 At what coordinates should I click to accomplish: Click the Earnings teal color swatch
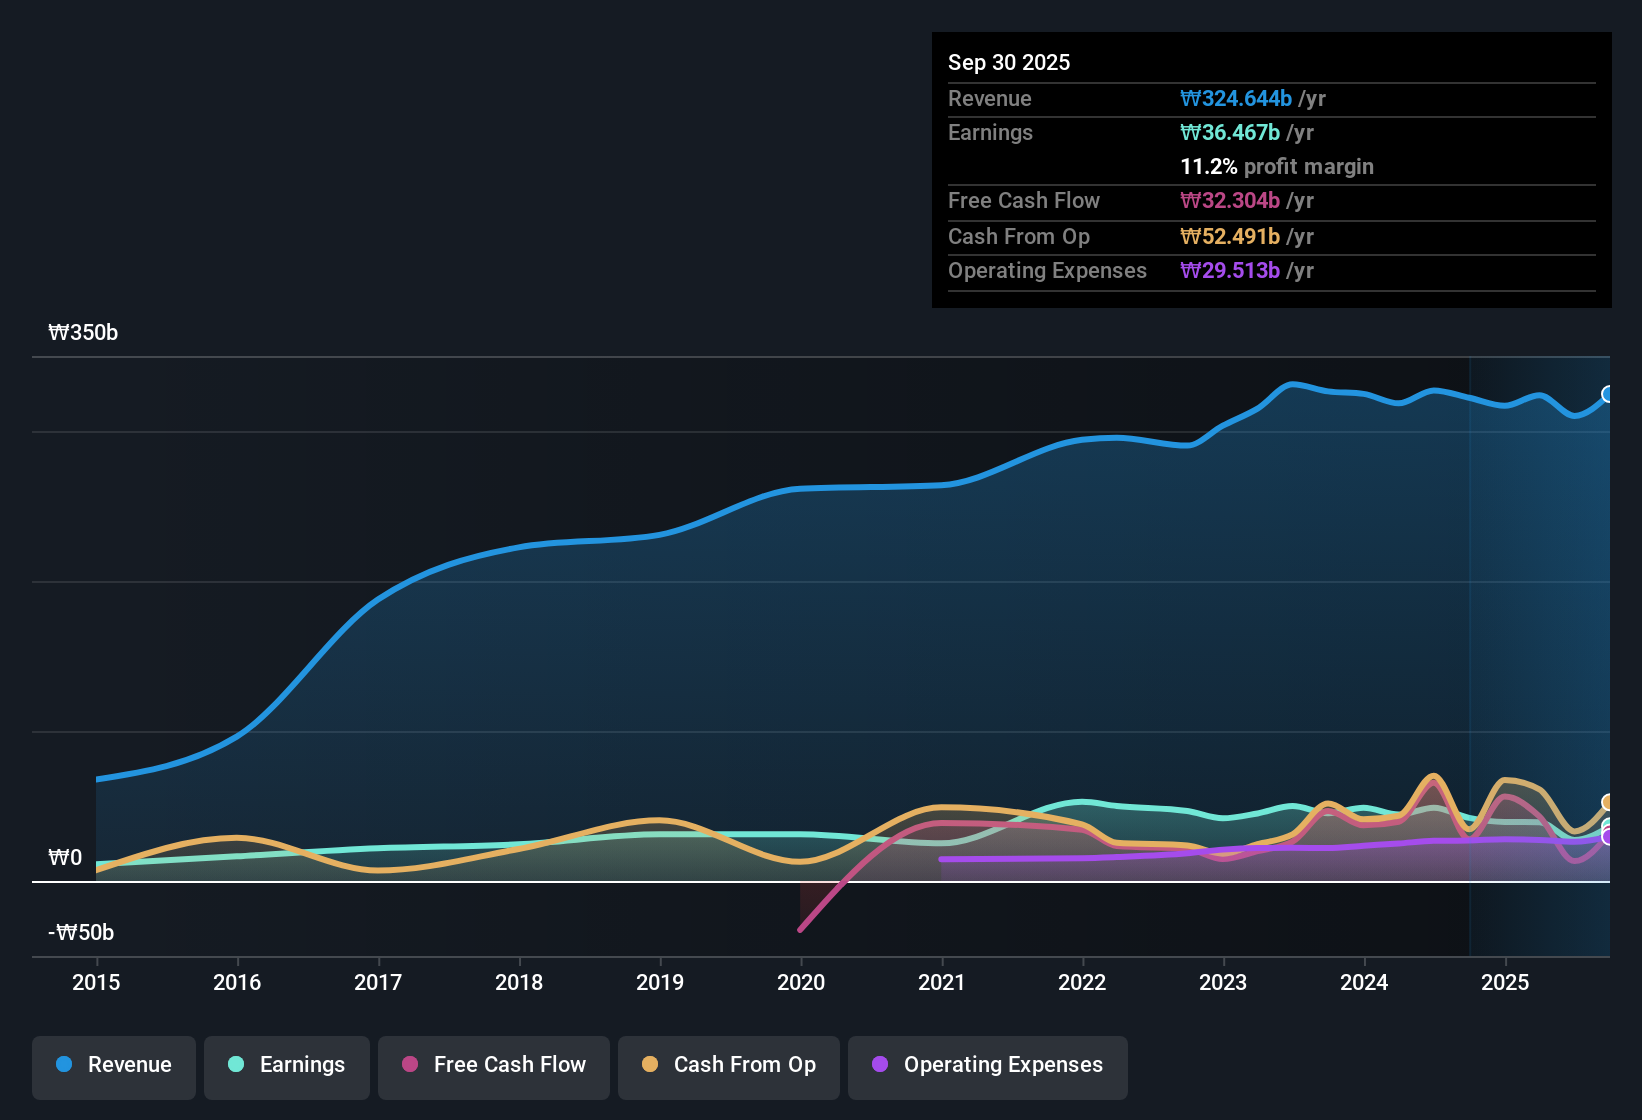point(236,1065)
